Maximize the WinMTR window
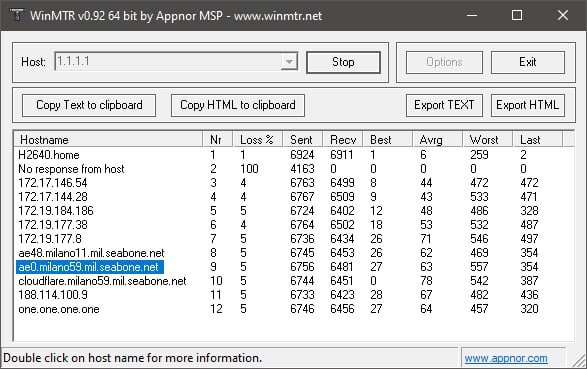This screenshot has width=587, height=369. click(x=517, y=15)
